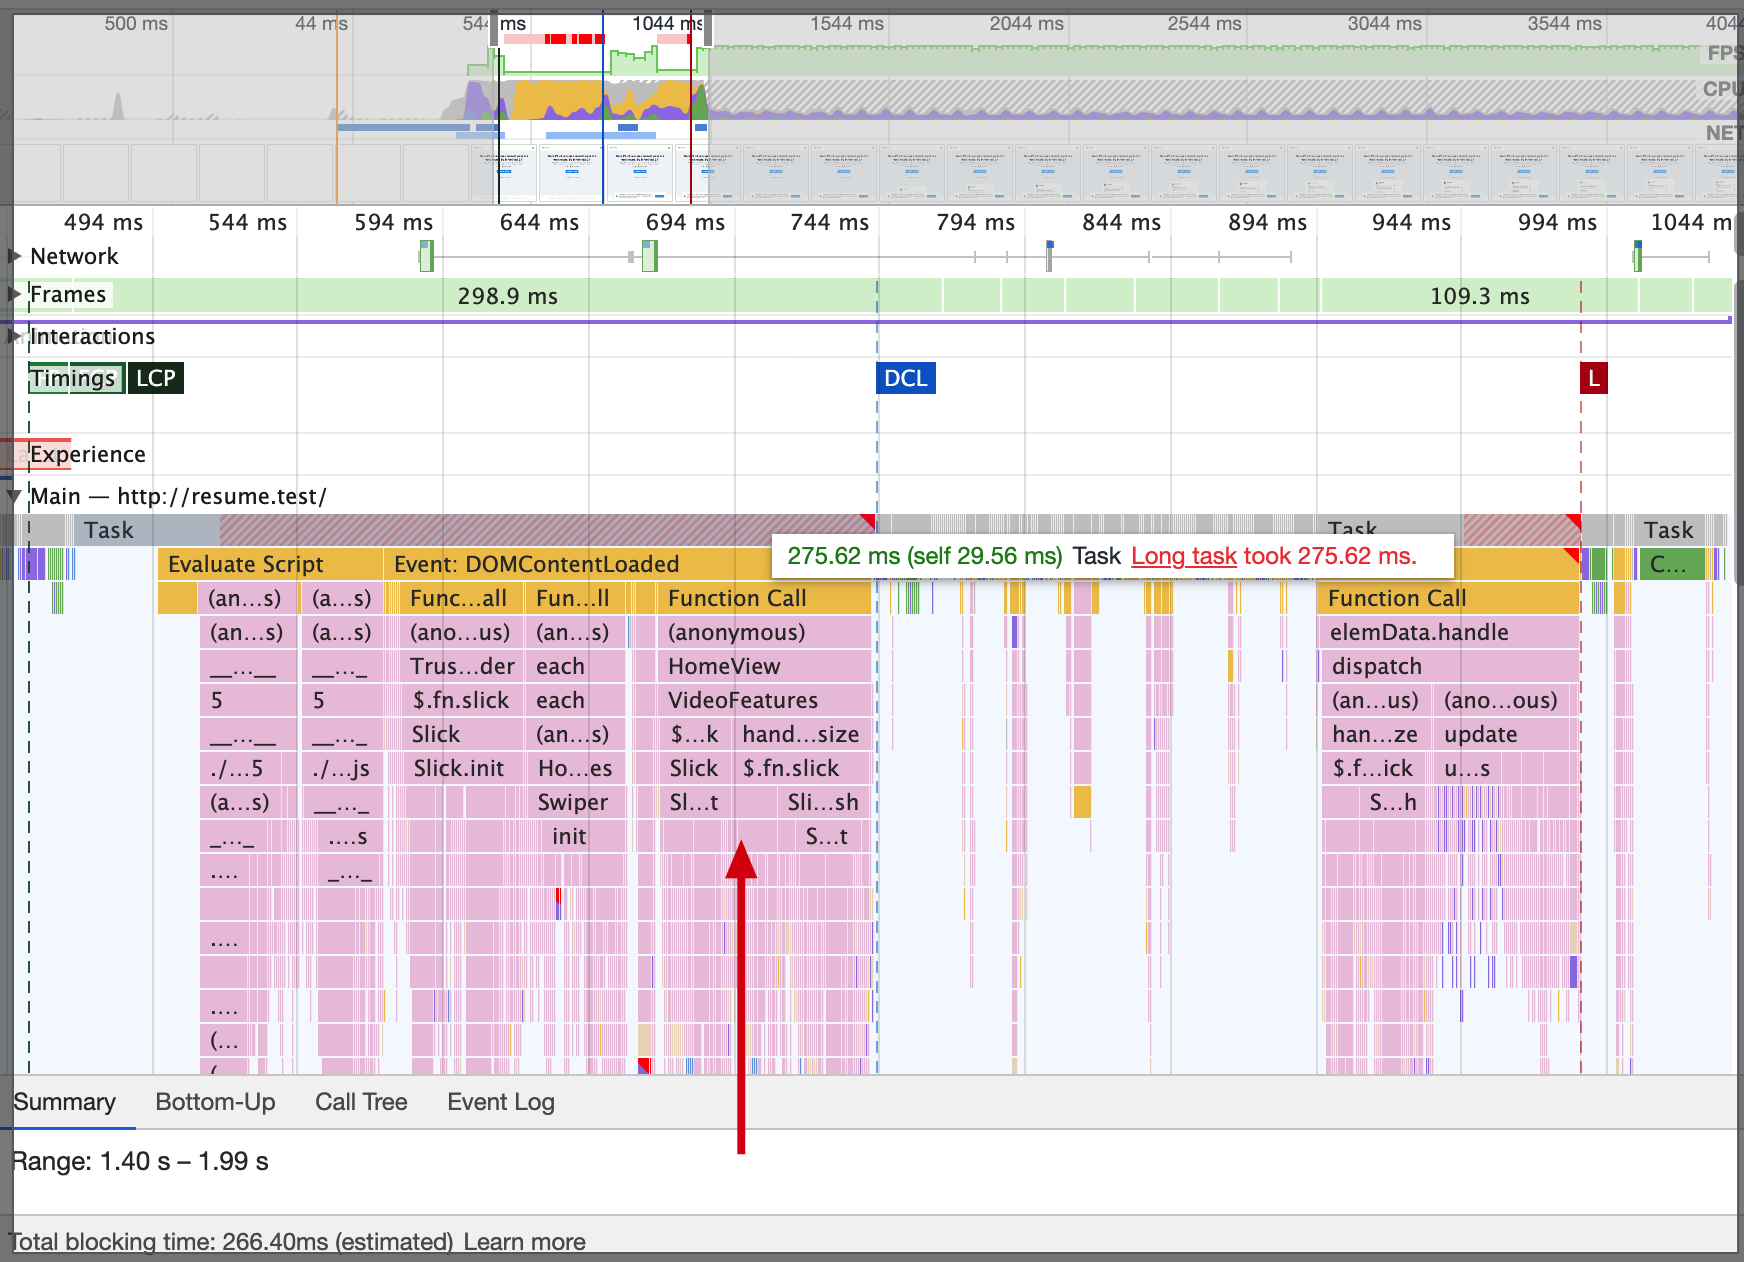The width and height of the screenshot is (1744, 1262).
Task: Click the (anonymous) entry above HomeView
Action: click(x=765, y=632)
